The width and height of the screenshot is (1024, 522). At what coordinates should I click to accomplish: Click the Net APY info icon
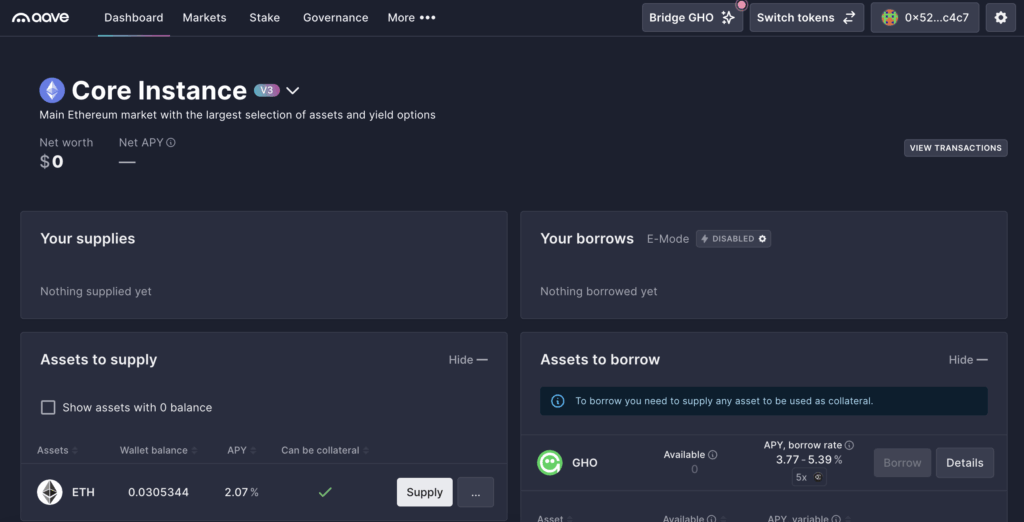(x=171, y=142)
